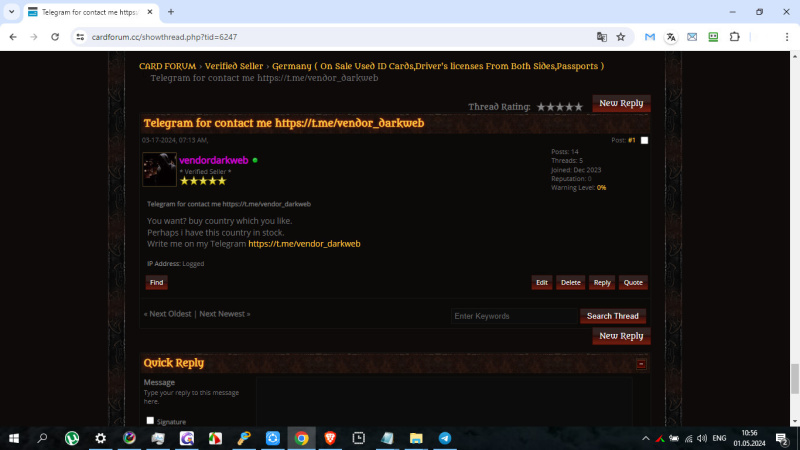This screenshot has height=450, width=800.
Task: Click vendordarkweb avatar image
Action: pyautogui.click(x=159, y=169)
